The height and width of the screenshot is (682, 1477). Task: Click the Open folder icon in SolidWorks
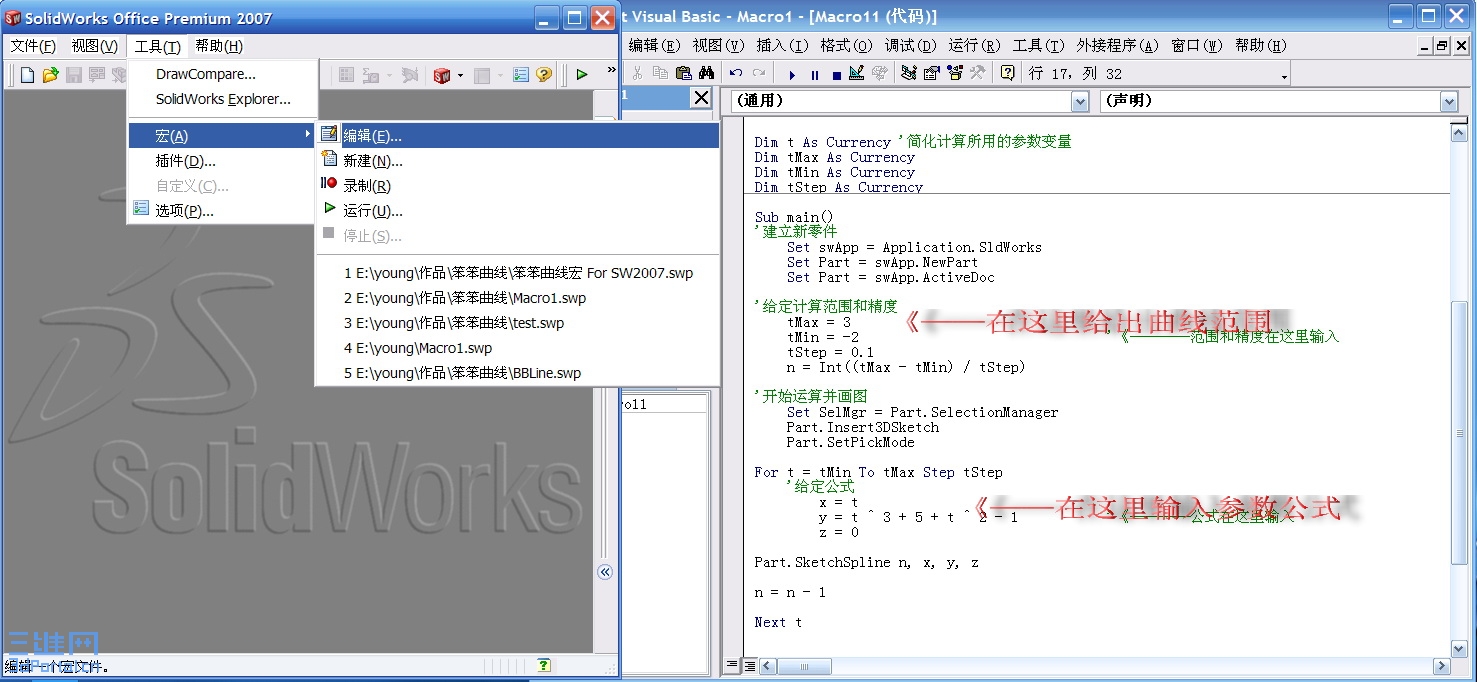50,75
